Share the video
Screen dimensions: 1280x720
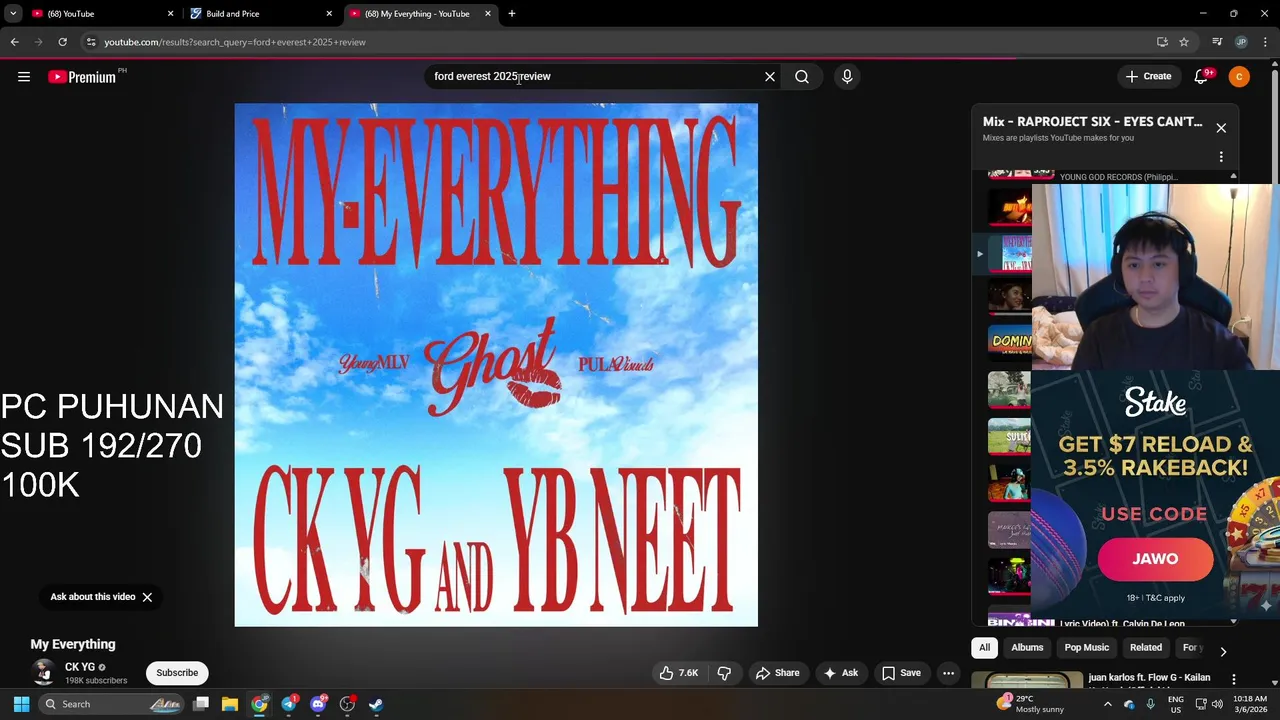click(777, 673)
